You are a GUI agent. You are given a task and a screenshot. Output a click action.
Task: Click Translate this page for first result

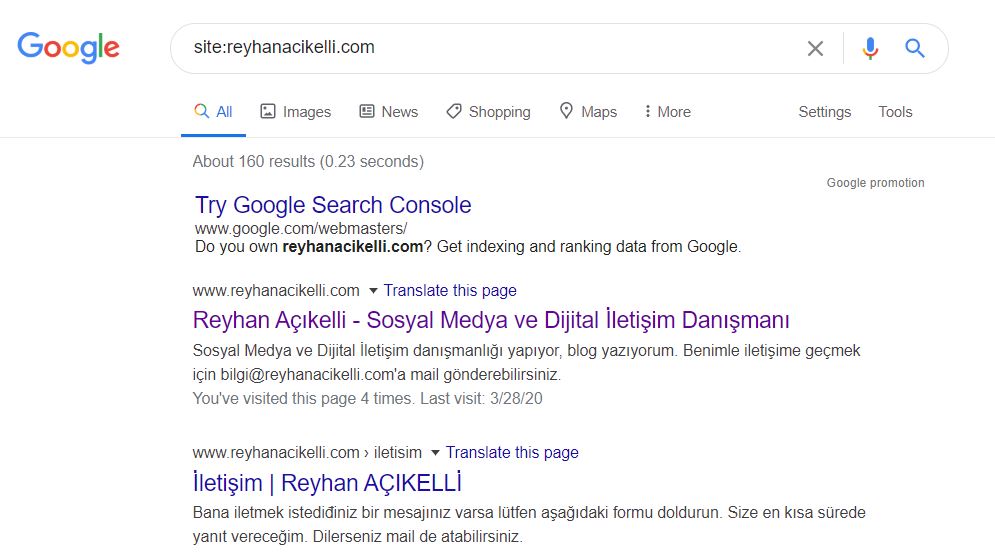450,291
